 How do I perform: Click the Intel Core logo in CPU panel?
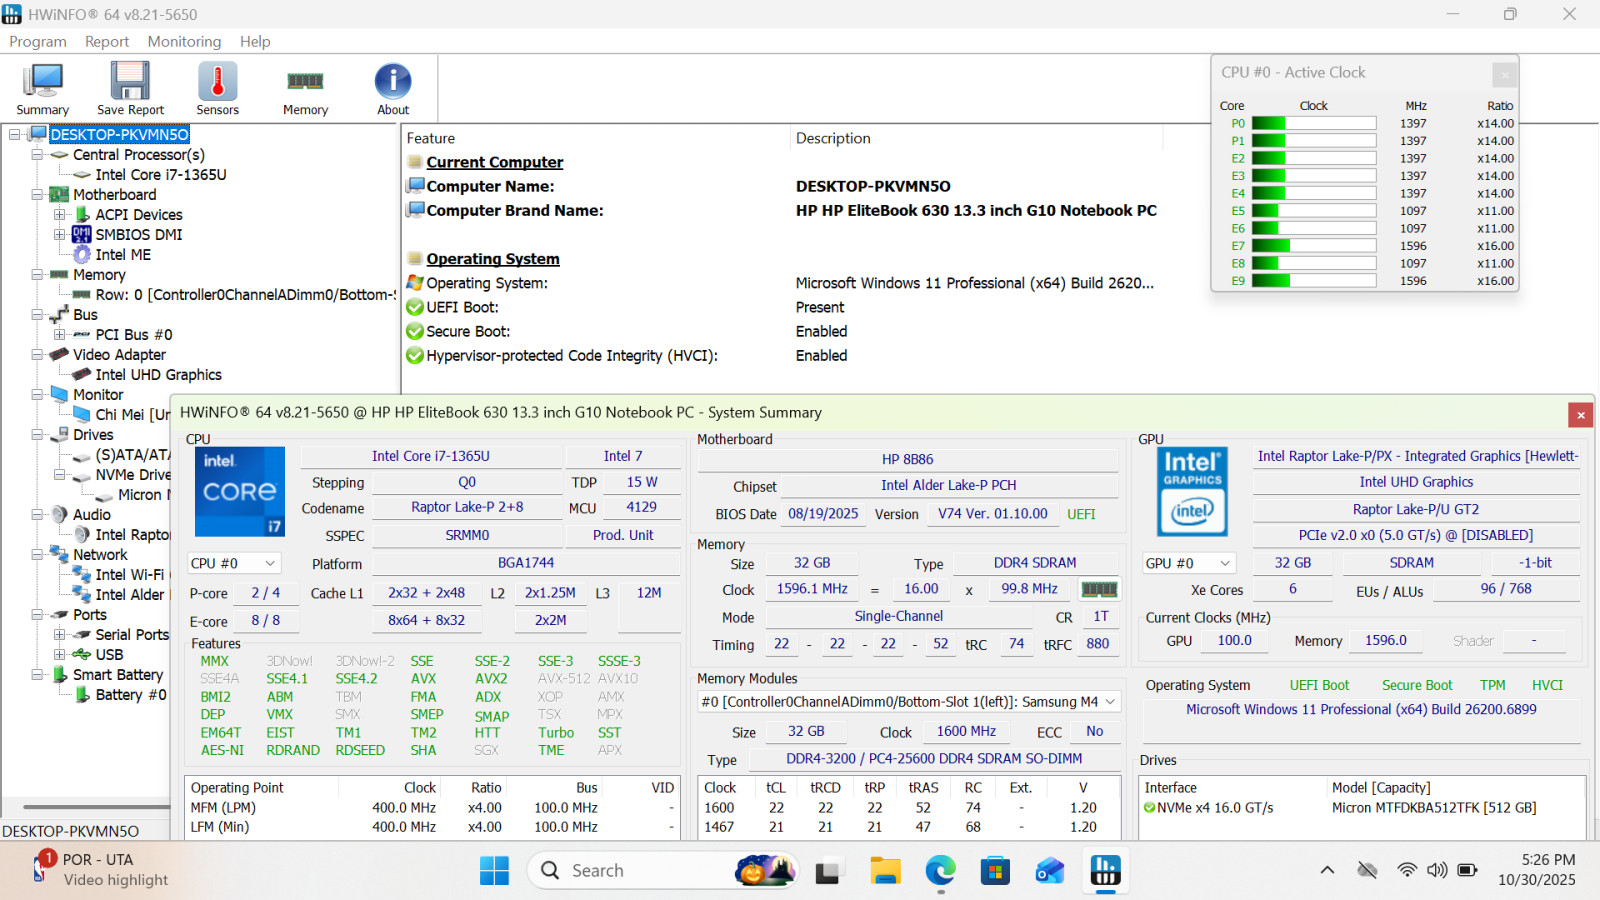click(240, 491)
